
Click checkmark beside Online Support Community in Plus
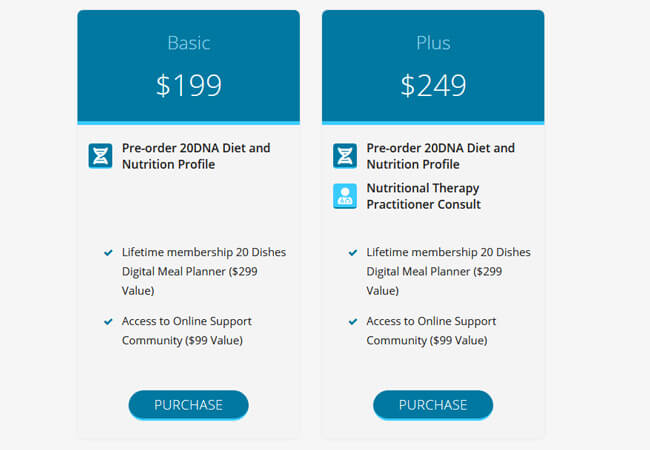click(x=353, y=321)
